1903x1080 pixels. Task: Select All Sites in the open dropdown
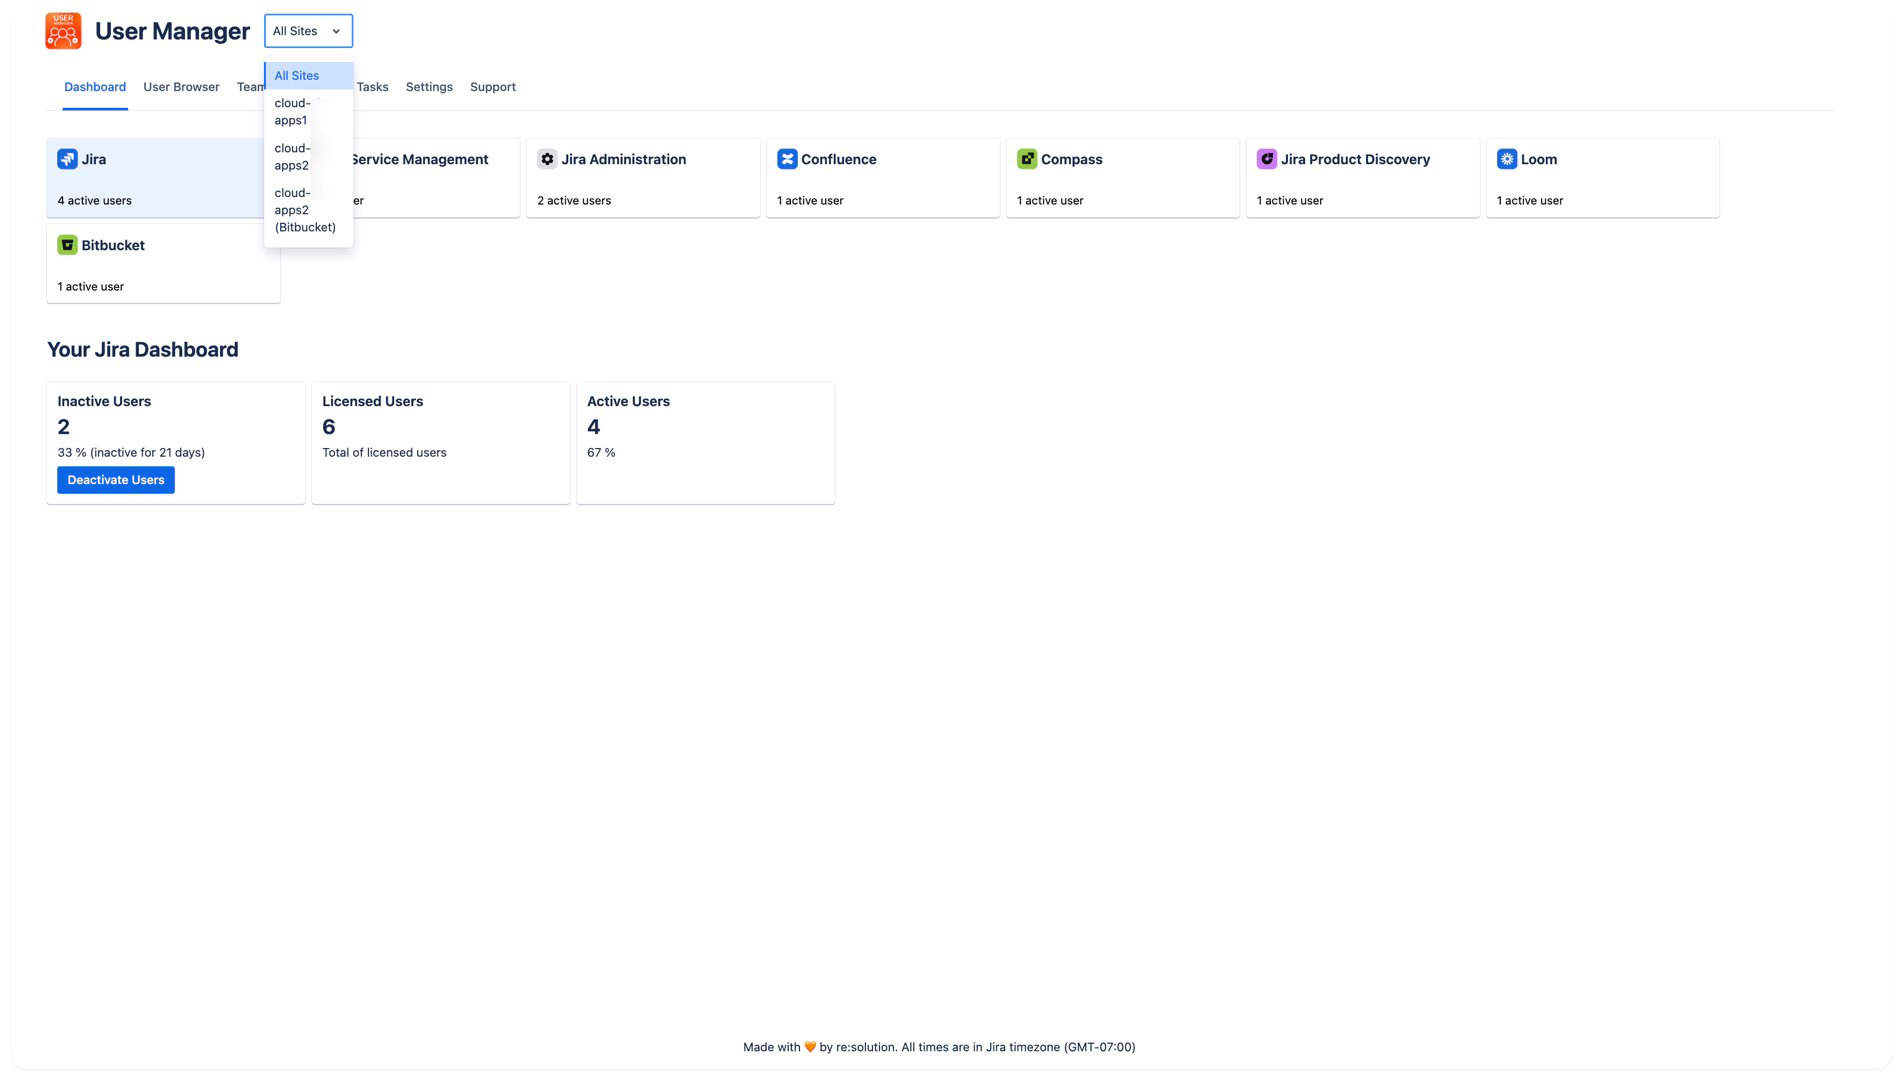[296, 75]
